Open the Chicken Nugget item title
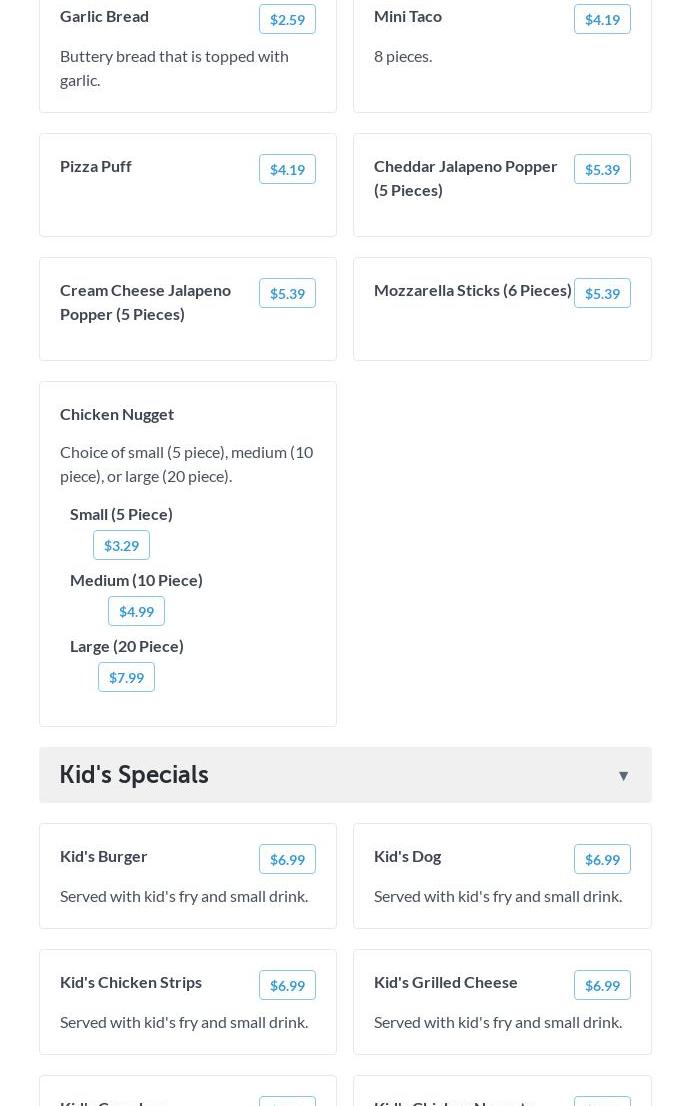Viewport: 690px width, 1106px height. pyautogui.click(x=117, y=414)
